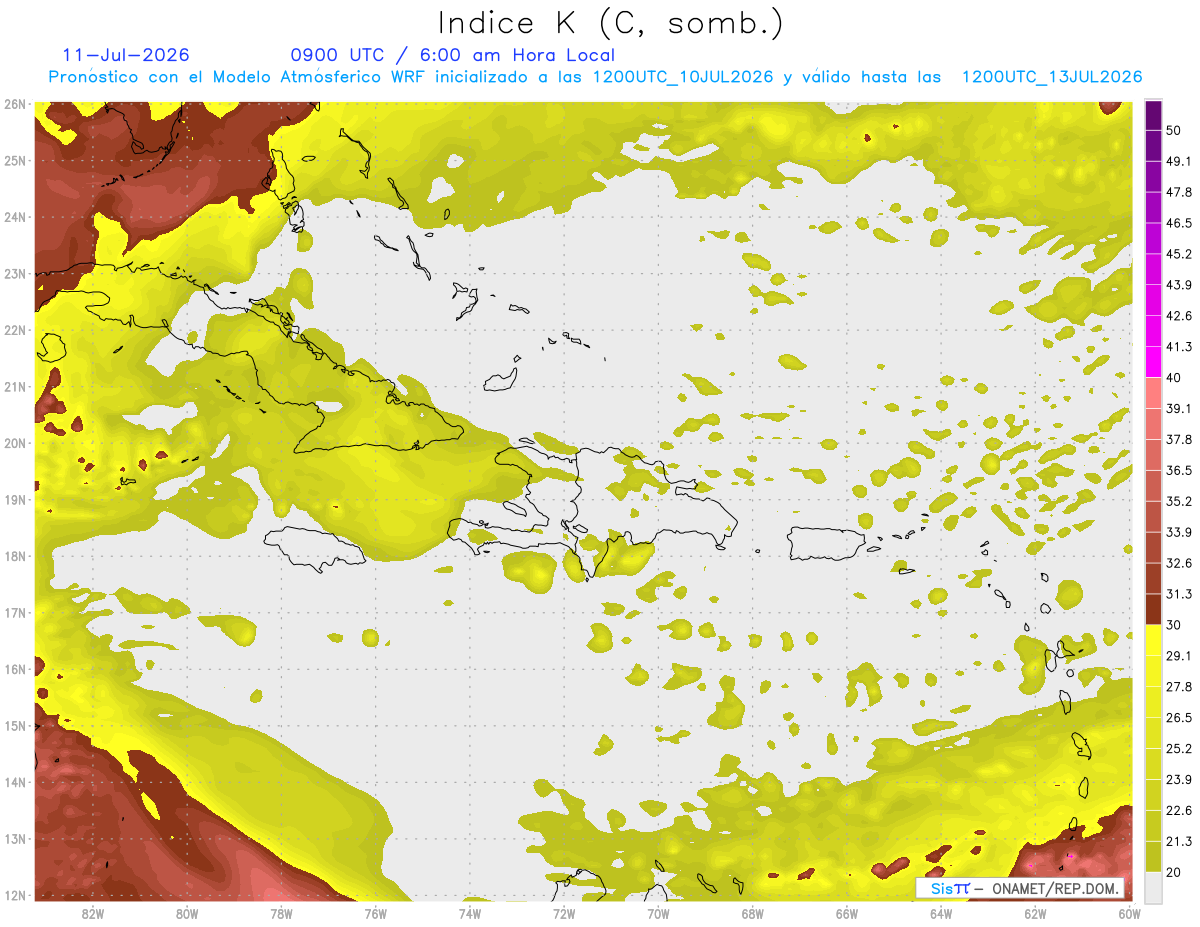Click the colorbar value "32.6"
This screenshot has width=1200, height=927.
pos(1178,563)
